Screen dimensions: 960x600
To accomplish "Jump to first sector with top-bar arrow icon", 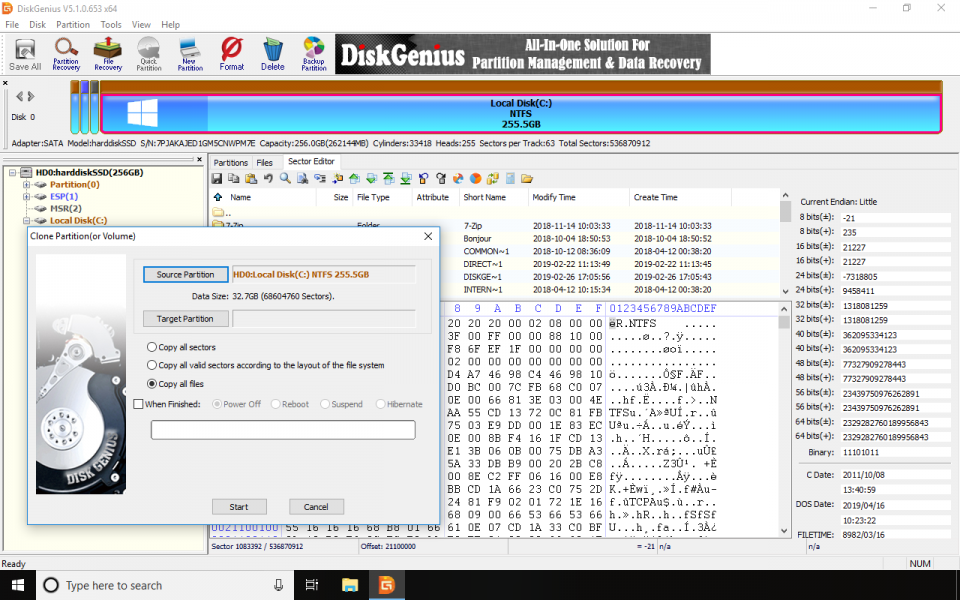I will tap(388, 179).
